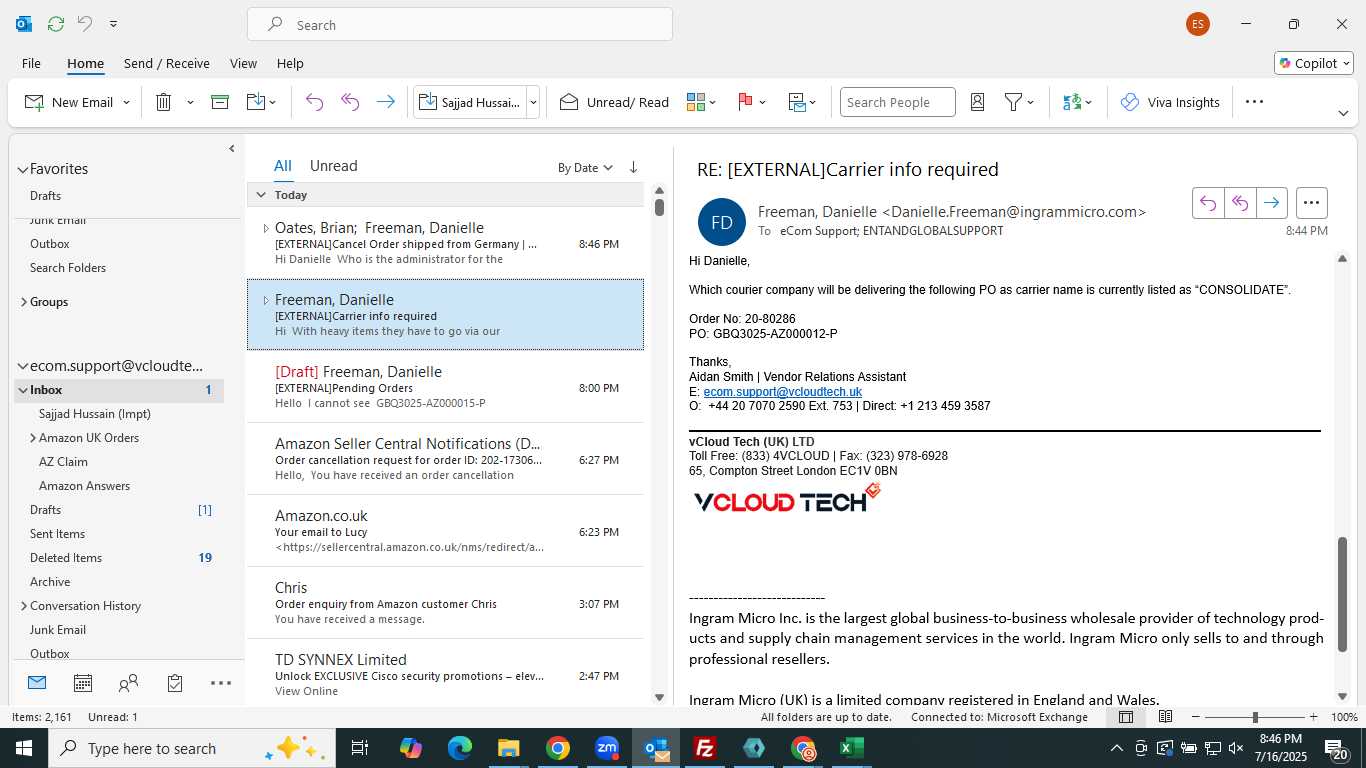Click Reading view icon in status bar
The height and width of the screenshot is (768, 1366).
coord(1165,717)
